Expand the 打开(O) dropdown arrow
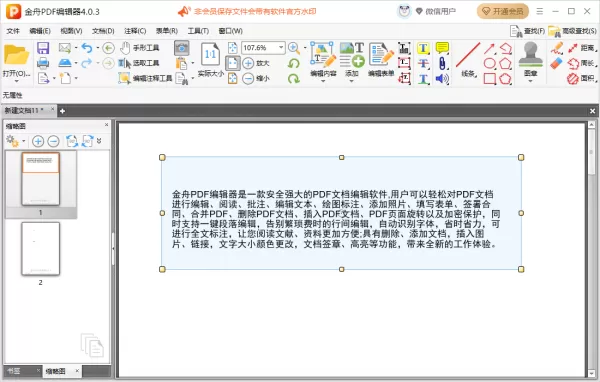The image size is (600, 382). pos(16,81)
